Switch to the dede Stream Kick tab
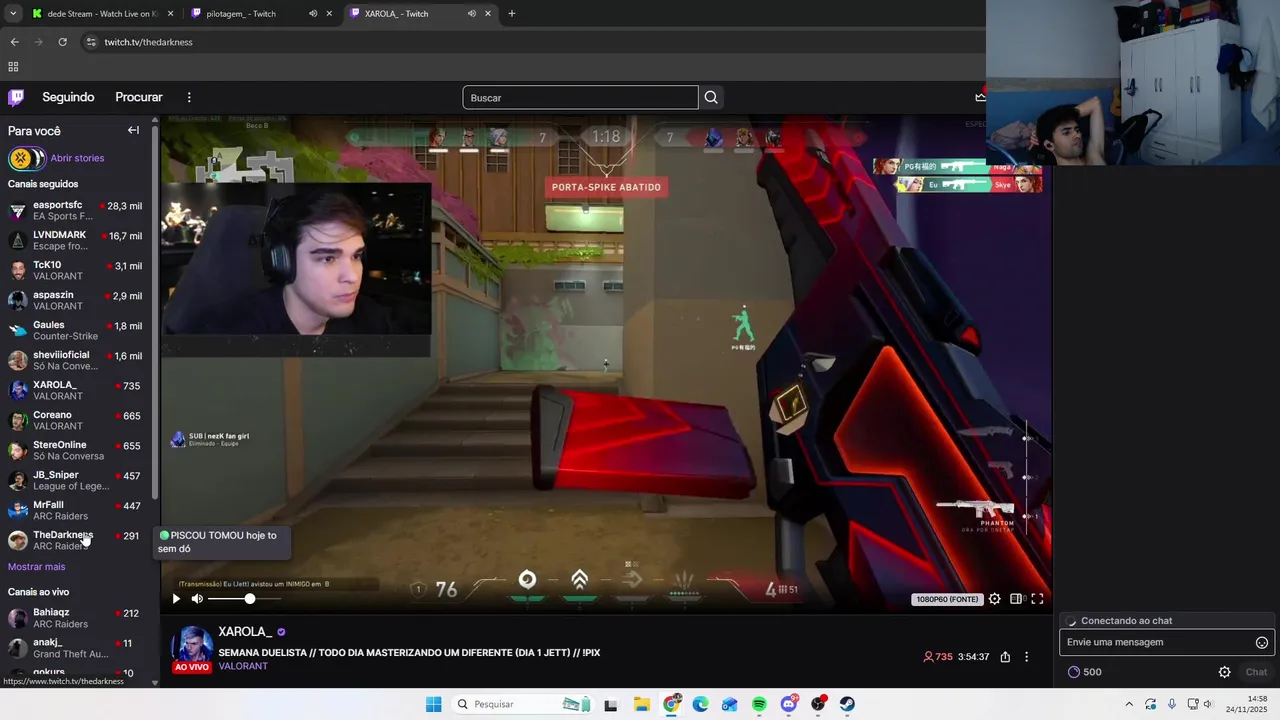 103,14
